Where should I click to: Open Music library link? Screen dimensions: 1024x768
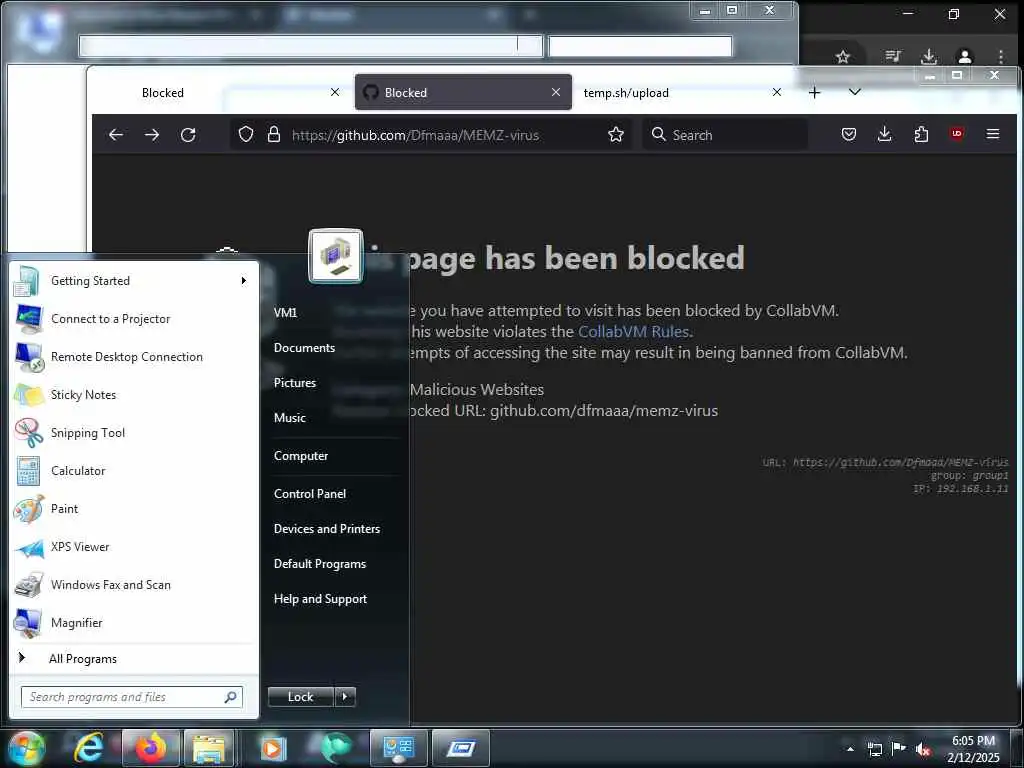290,418
